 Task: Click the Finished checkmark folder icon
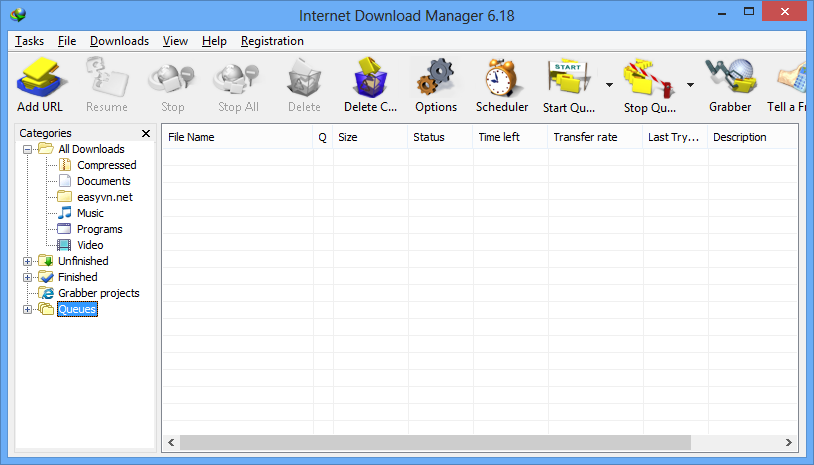click(46, 277)
